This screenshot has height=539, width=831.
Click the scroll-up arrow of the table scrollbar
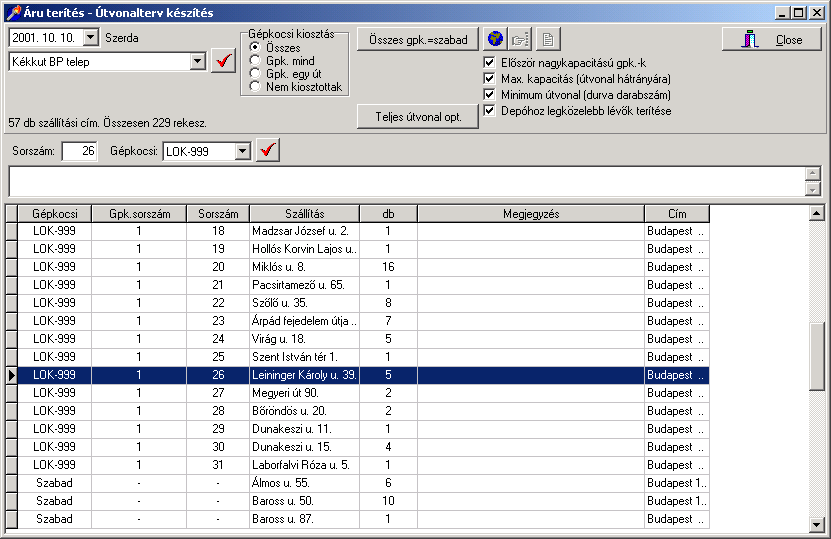click(x=816, y=213)
